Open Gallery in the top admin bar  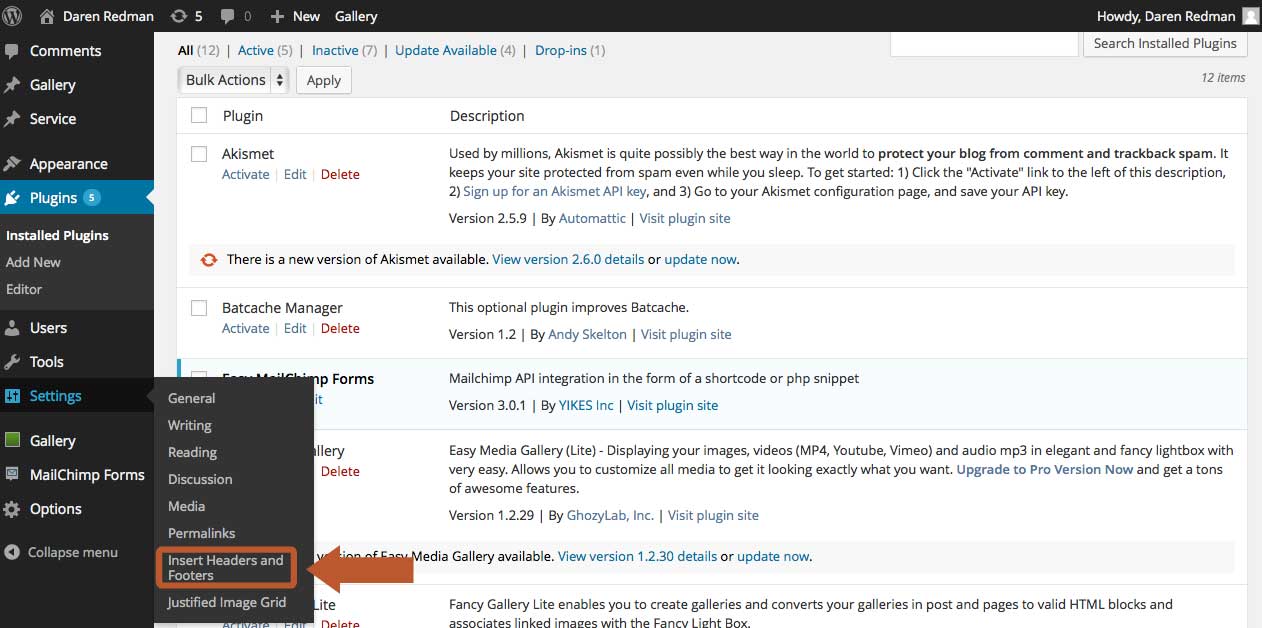(x=356, y=16)
